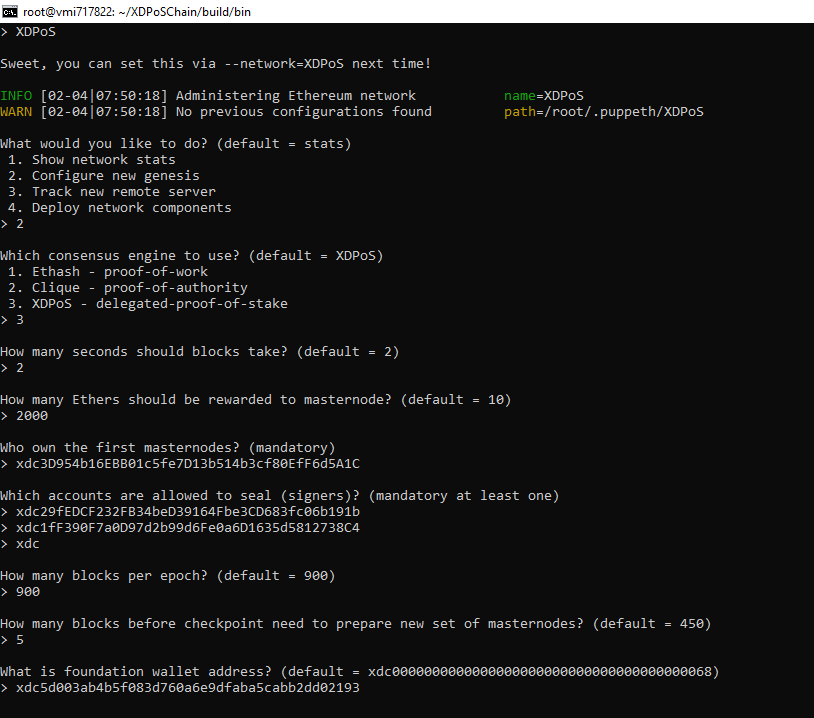The height and width of the screenshot is (718, 814).
Task: Click the signer address starting xdc1fF390F7
Action: point(187,528)
